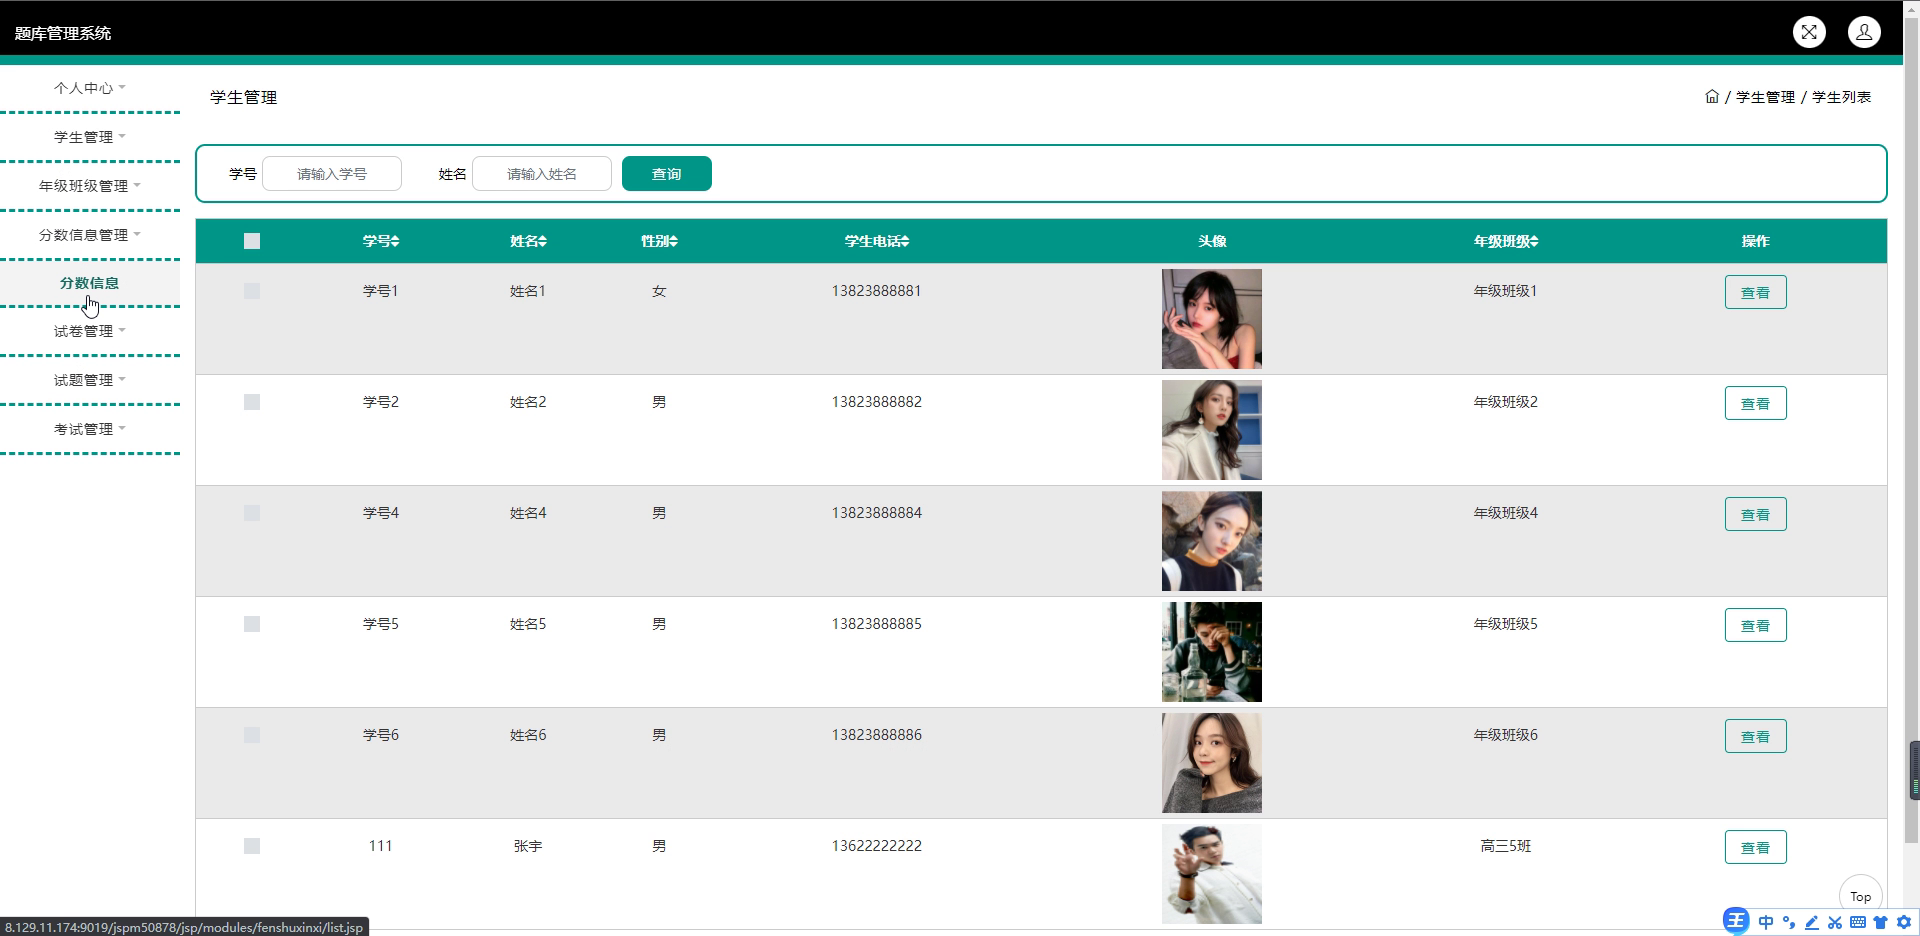Check the checkbox for row 学号4
Screen dimensions: 1920x936
[252, 513]
